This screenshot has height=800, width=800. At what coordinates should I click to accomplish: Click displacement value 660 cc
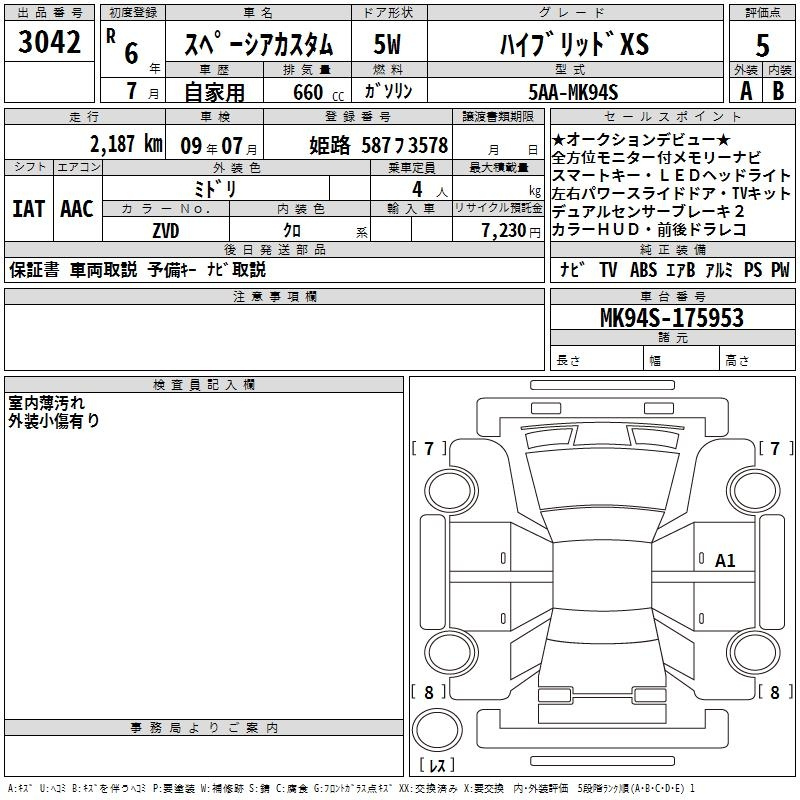point(318,93)
